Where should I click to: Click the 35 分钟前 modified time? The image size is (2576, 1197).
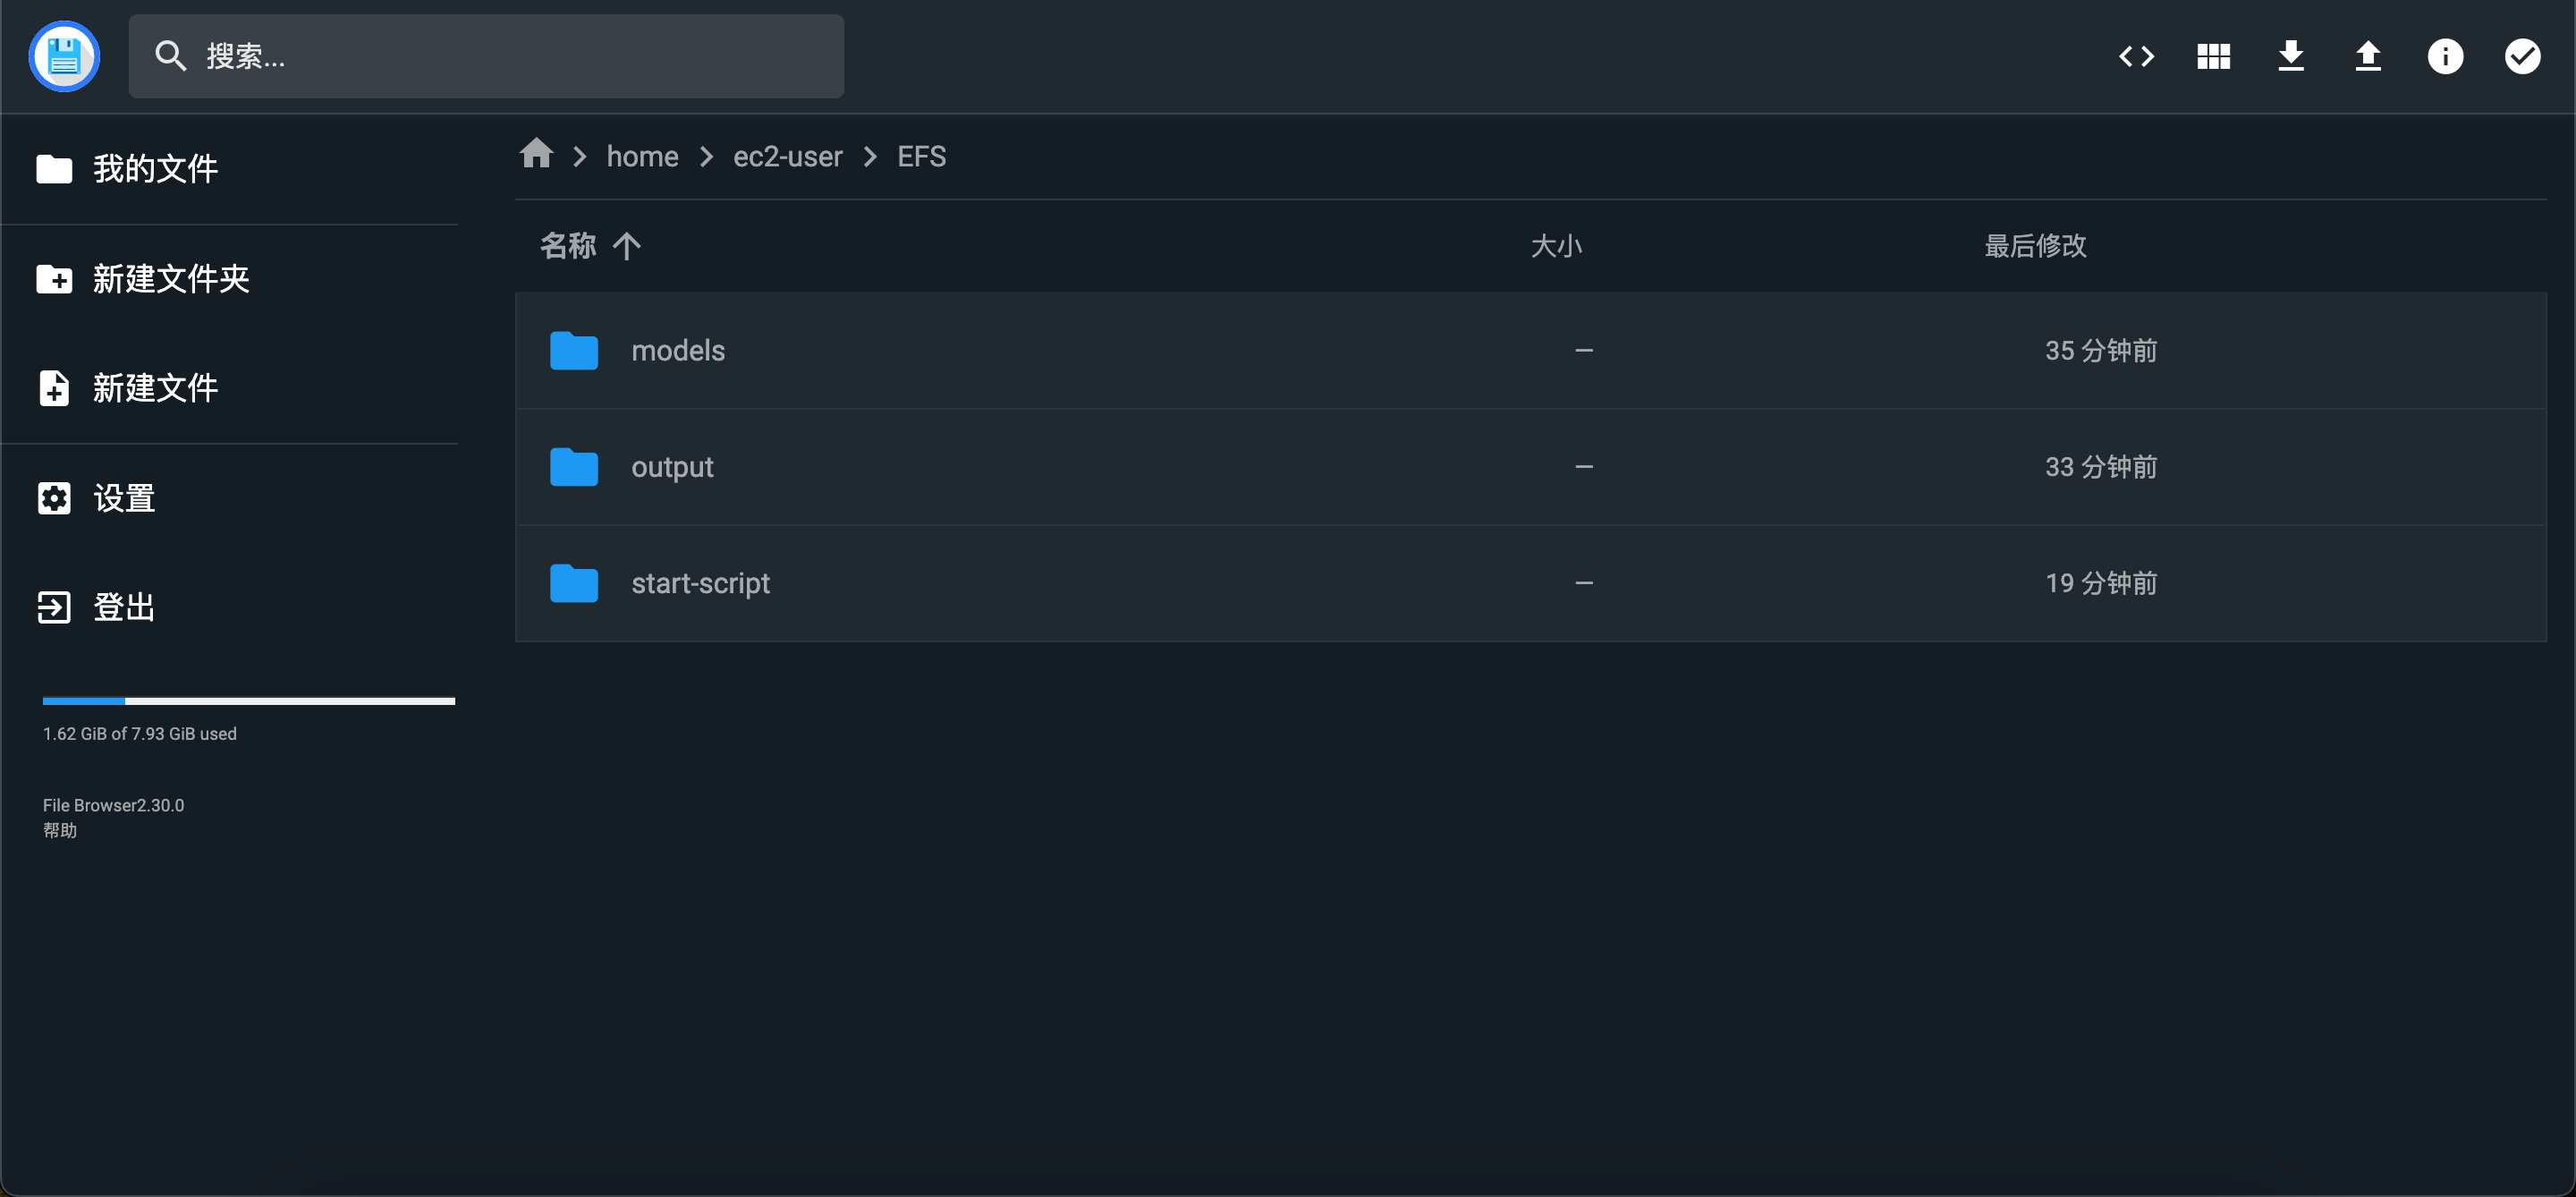2100,351
